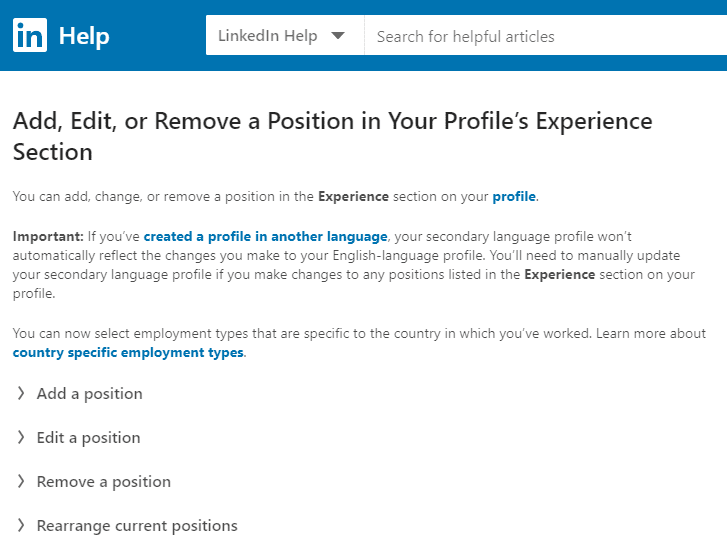Click chevron icon beside Add a position

[x=21, y=393]
